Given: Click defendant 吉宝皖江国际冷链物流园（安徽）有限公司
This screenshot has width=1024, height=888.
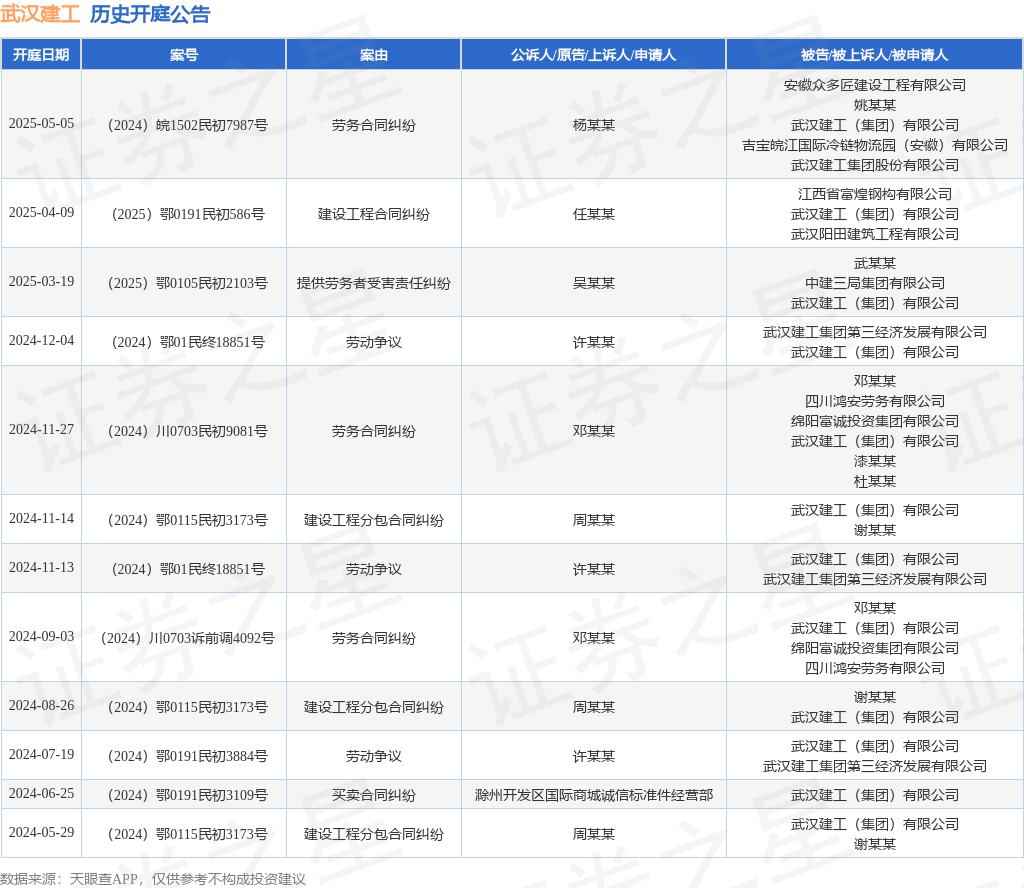Looking at the screenshot, I should click(x=874, y=145).
